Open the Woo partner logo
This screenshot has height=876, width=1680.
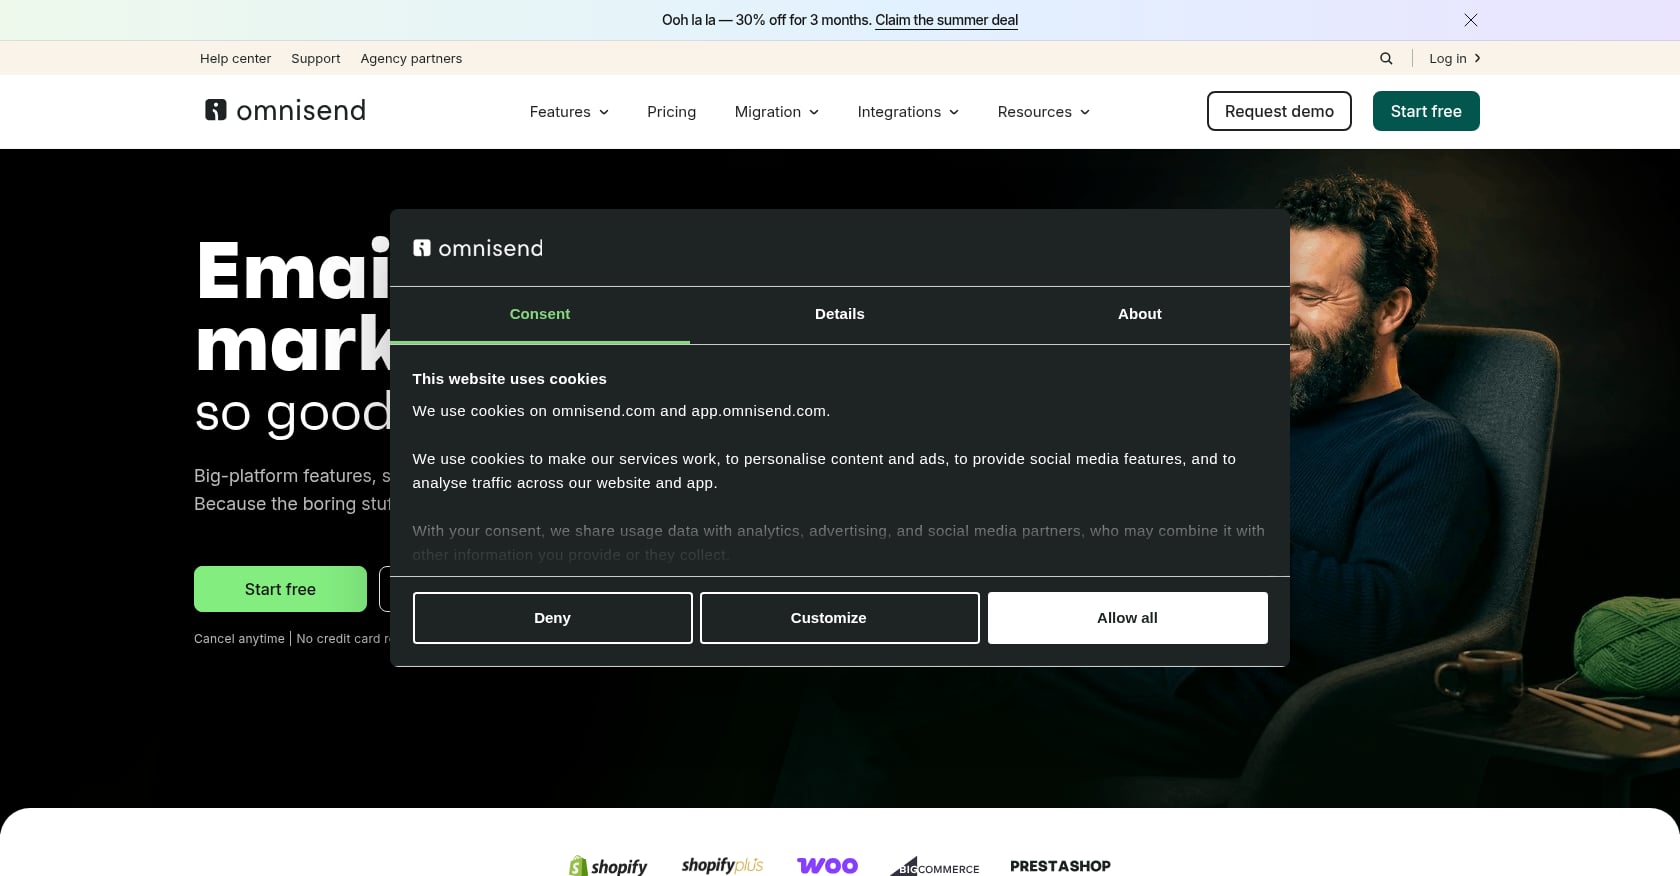pyautogui.click(x=827, y=865)
